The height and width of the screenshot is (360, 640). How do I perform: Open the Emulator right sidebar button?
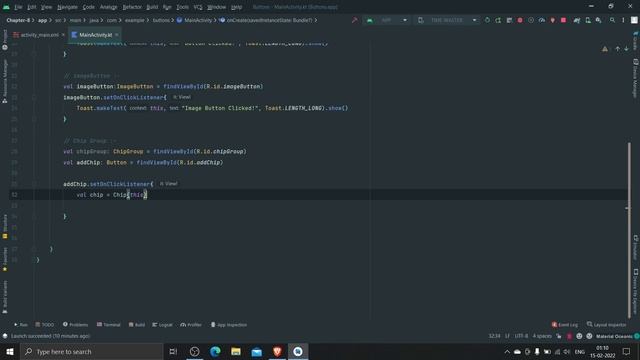pos(635,247)
